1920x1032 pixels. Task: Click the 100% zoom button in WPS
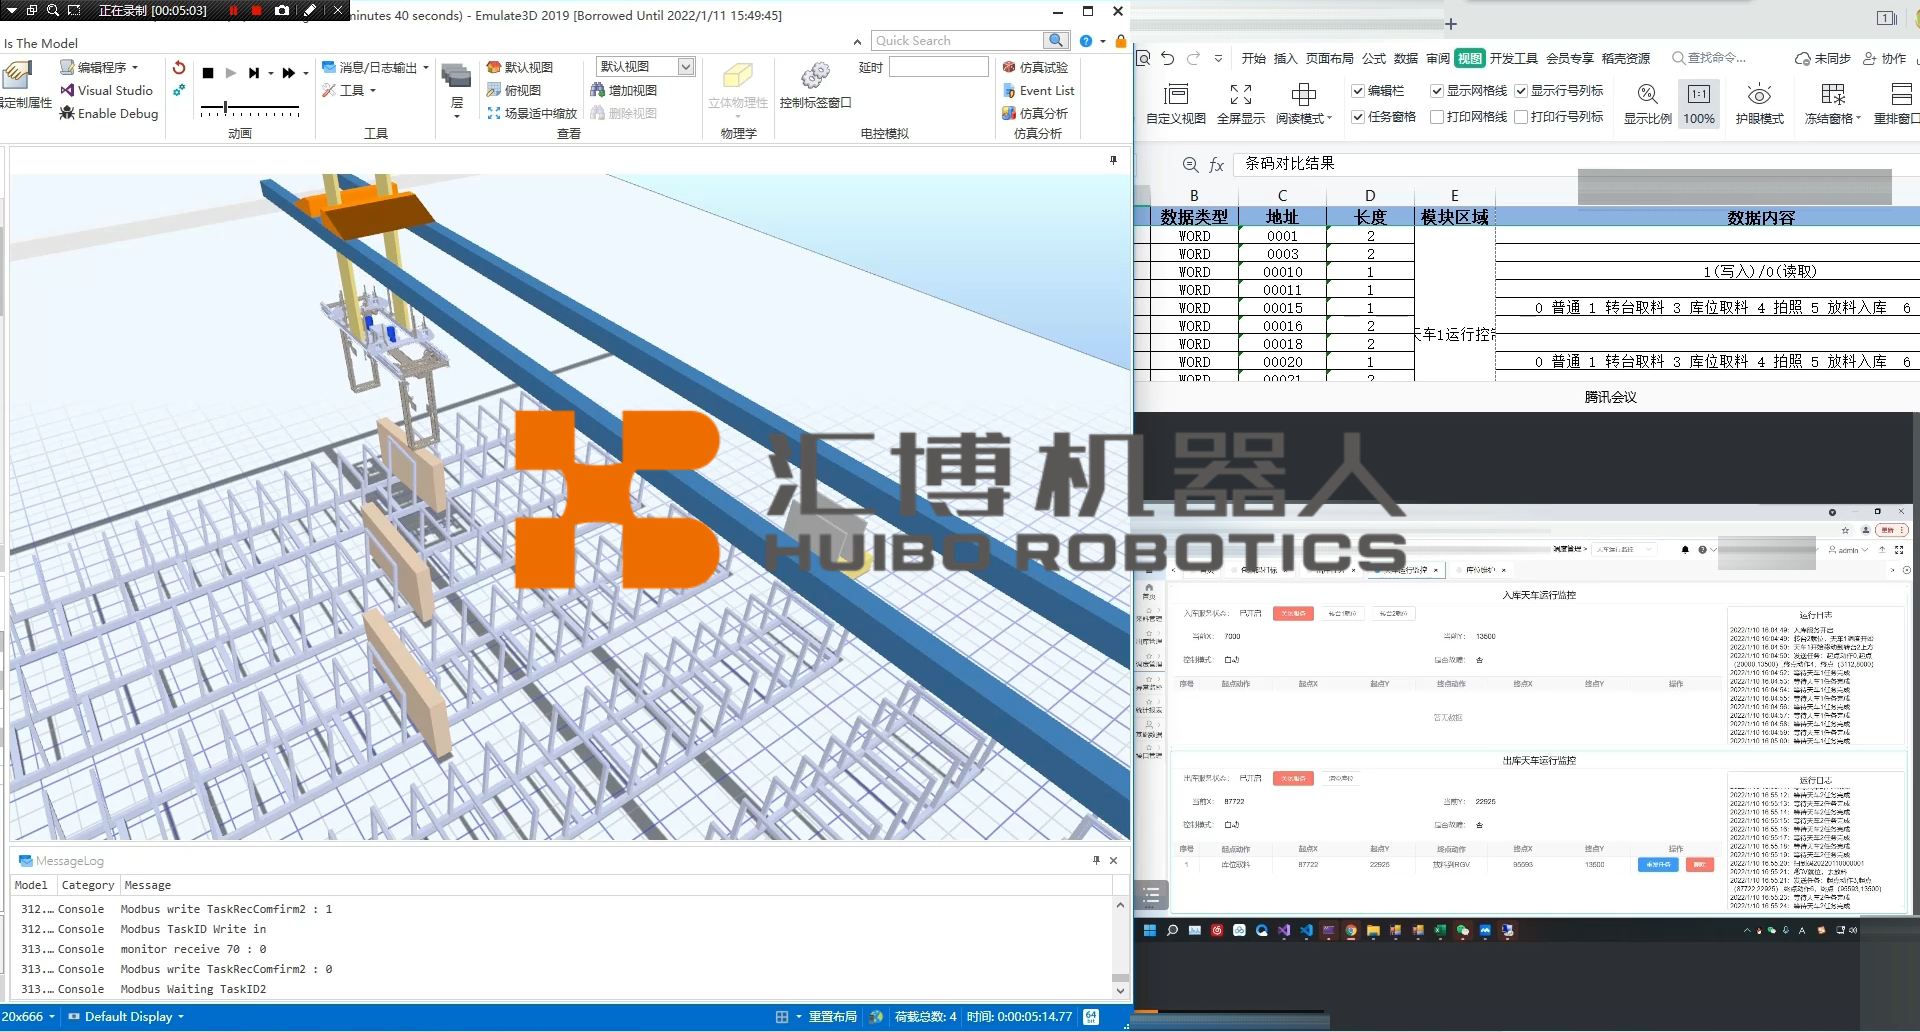click(x=1699, y=103)
